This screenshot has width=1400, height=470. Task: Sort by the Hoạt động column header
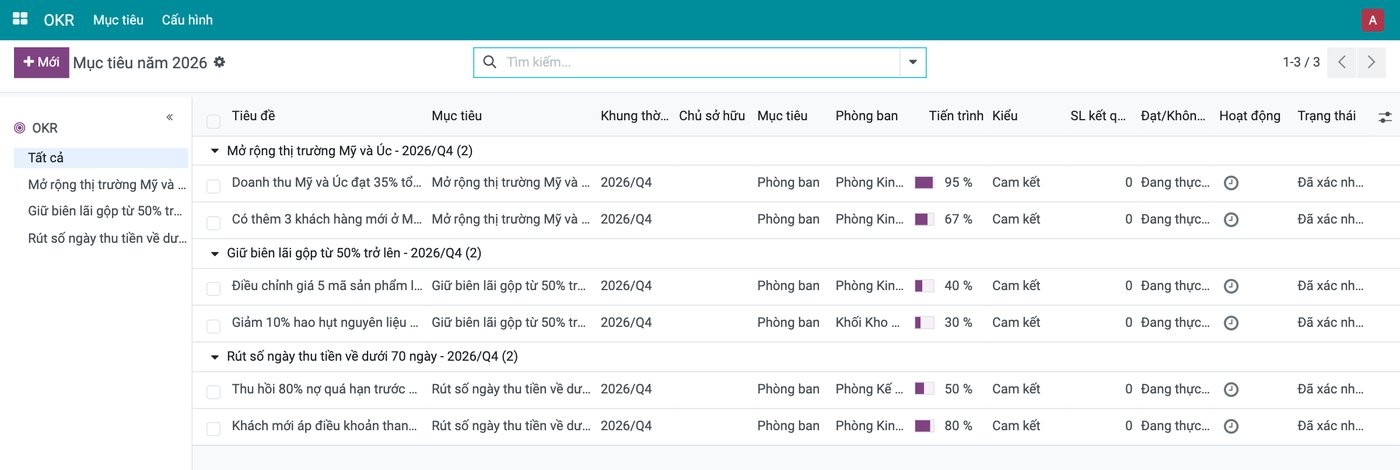[1250, 116]
